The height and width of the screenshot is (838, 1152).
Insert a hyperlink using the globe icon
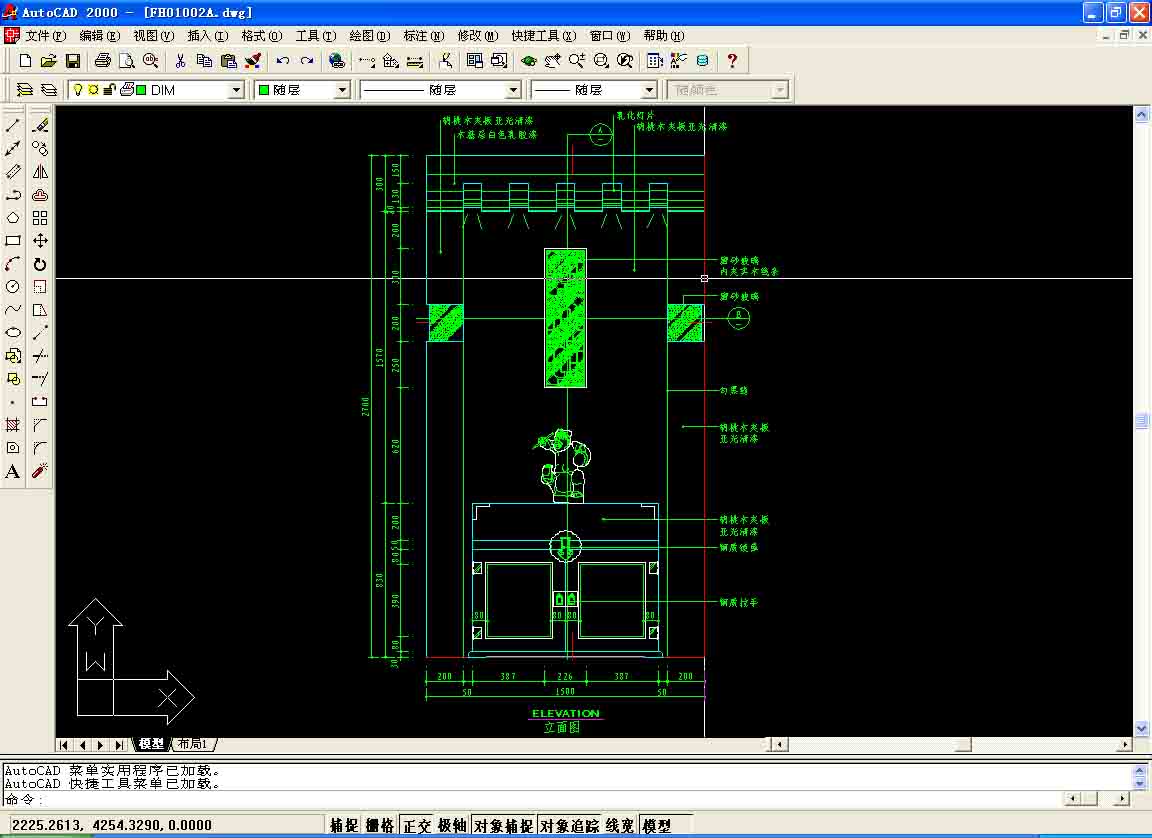336,61
